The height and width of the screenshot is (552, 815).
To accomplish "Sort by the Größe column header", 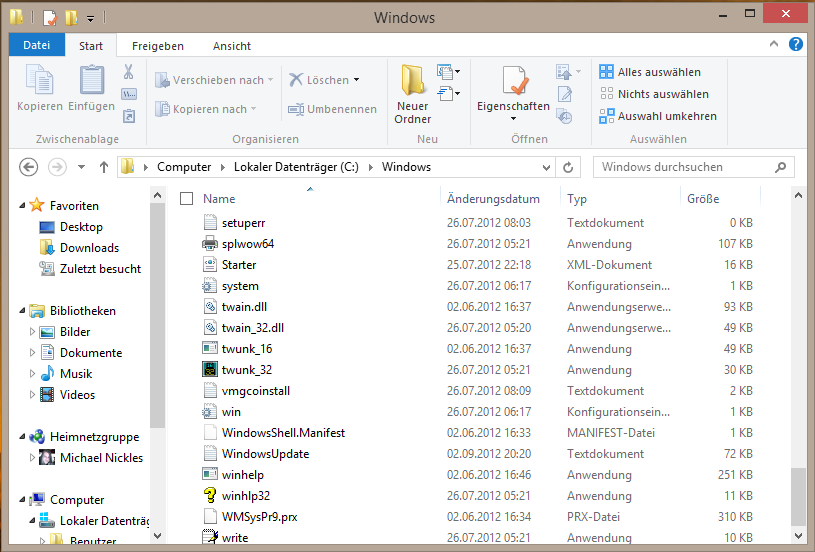I will tap(703, 199).
